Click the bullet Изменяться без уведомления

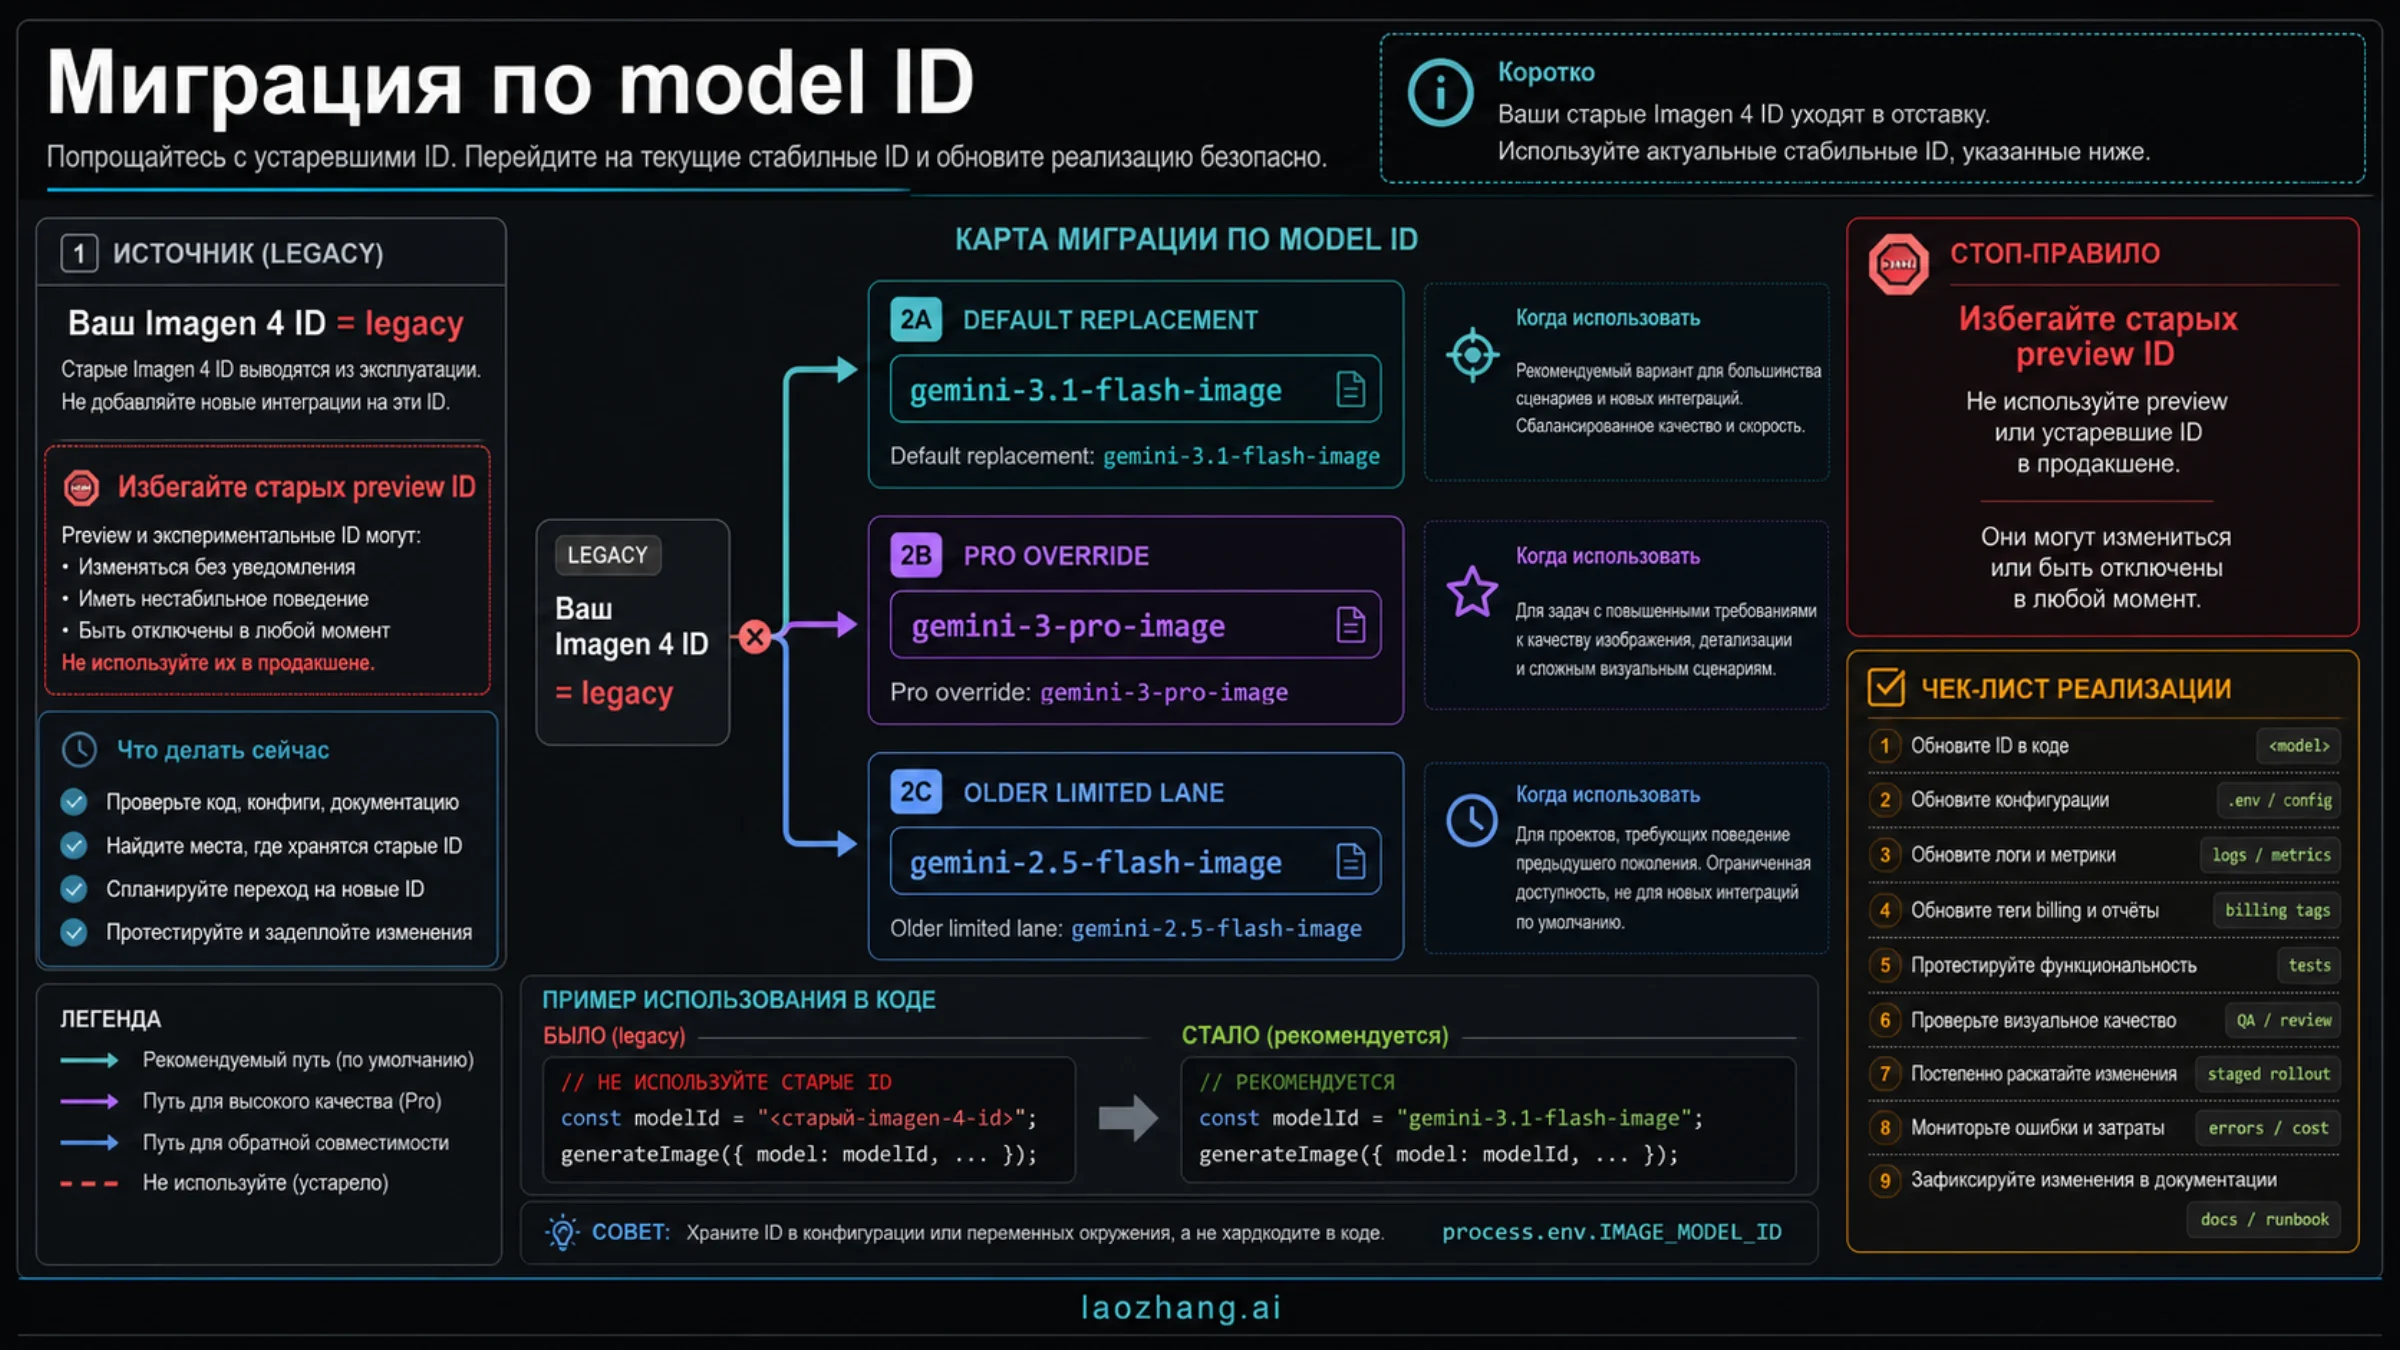(216, 567)
